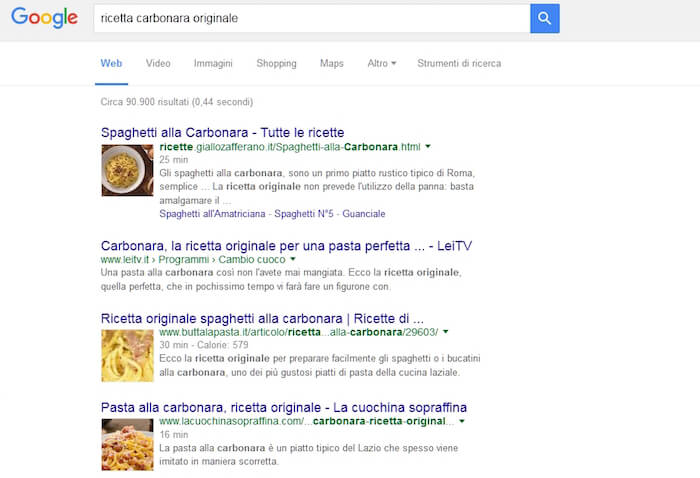The width and height of the screenshot is (700, 478).
Task: Click the lacuochinasopraffina carbonara thumbnail
Action: (127, 445)
